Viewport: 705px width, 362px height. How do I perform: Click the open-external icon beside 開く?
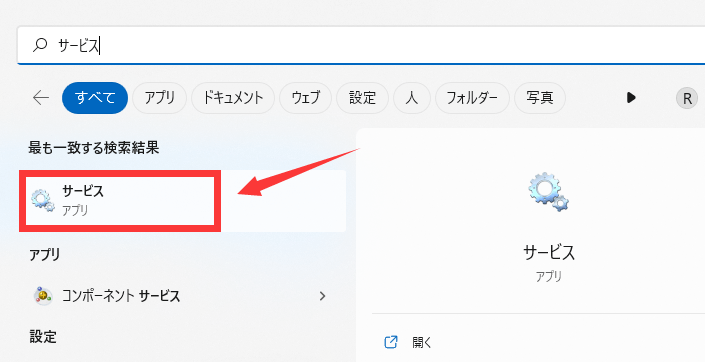(x=391, y=343)
